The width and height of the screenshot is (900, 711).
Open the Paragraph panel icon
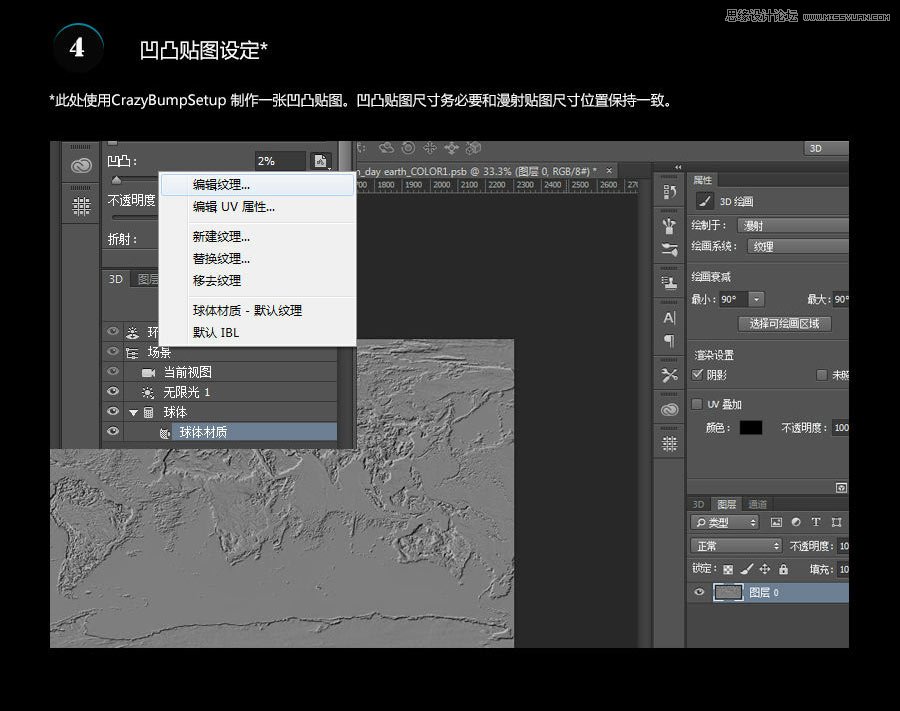point(669,341)
